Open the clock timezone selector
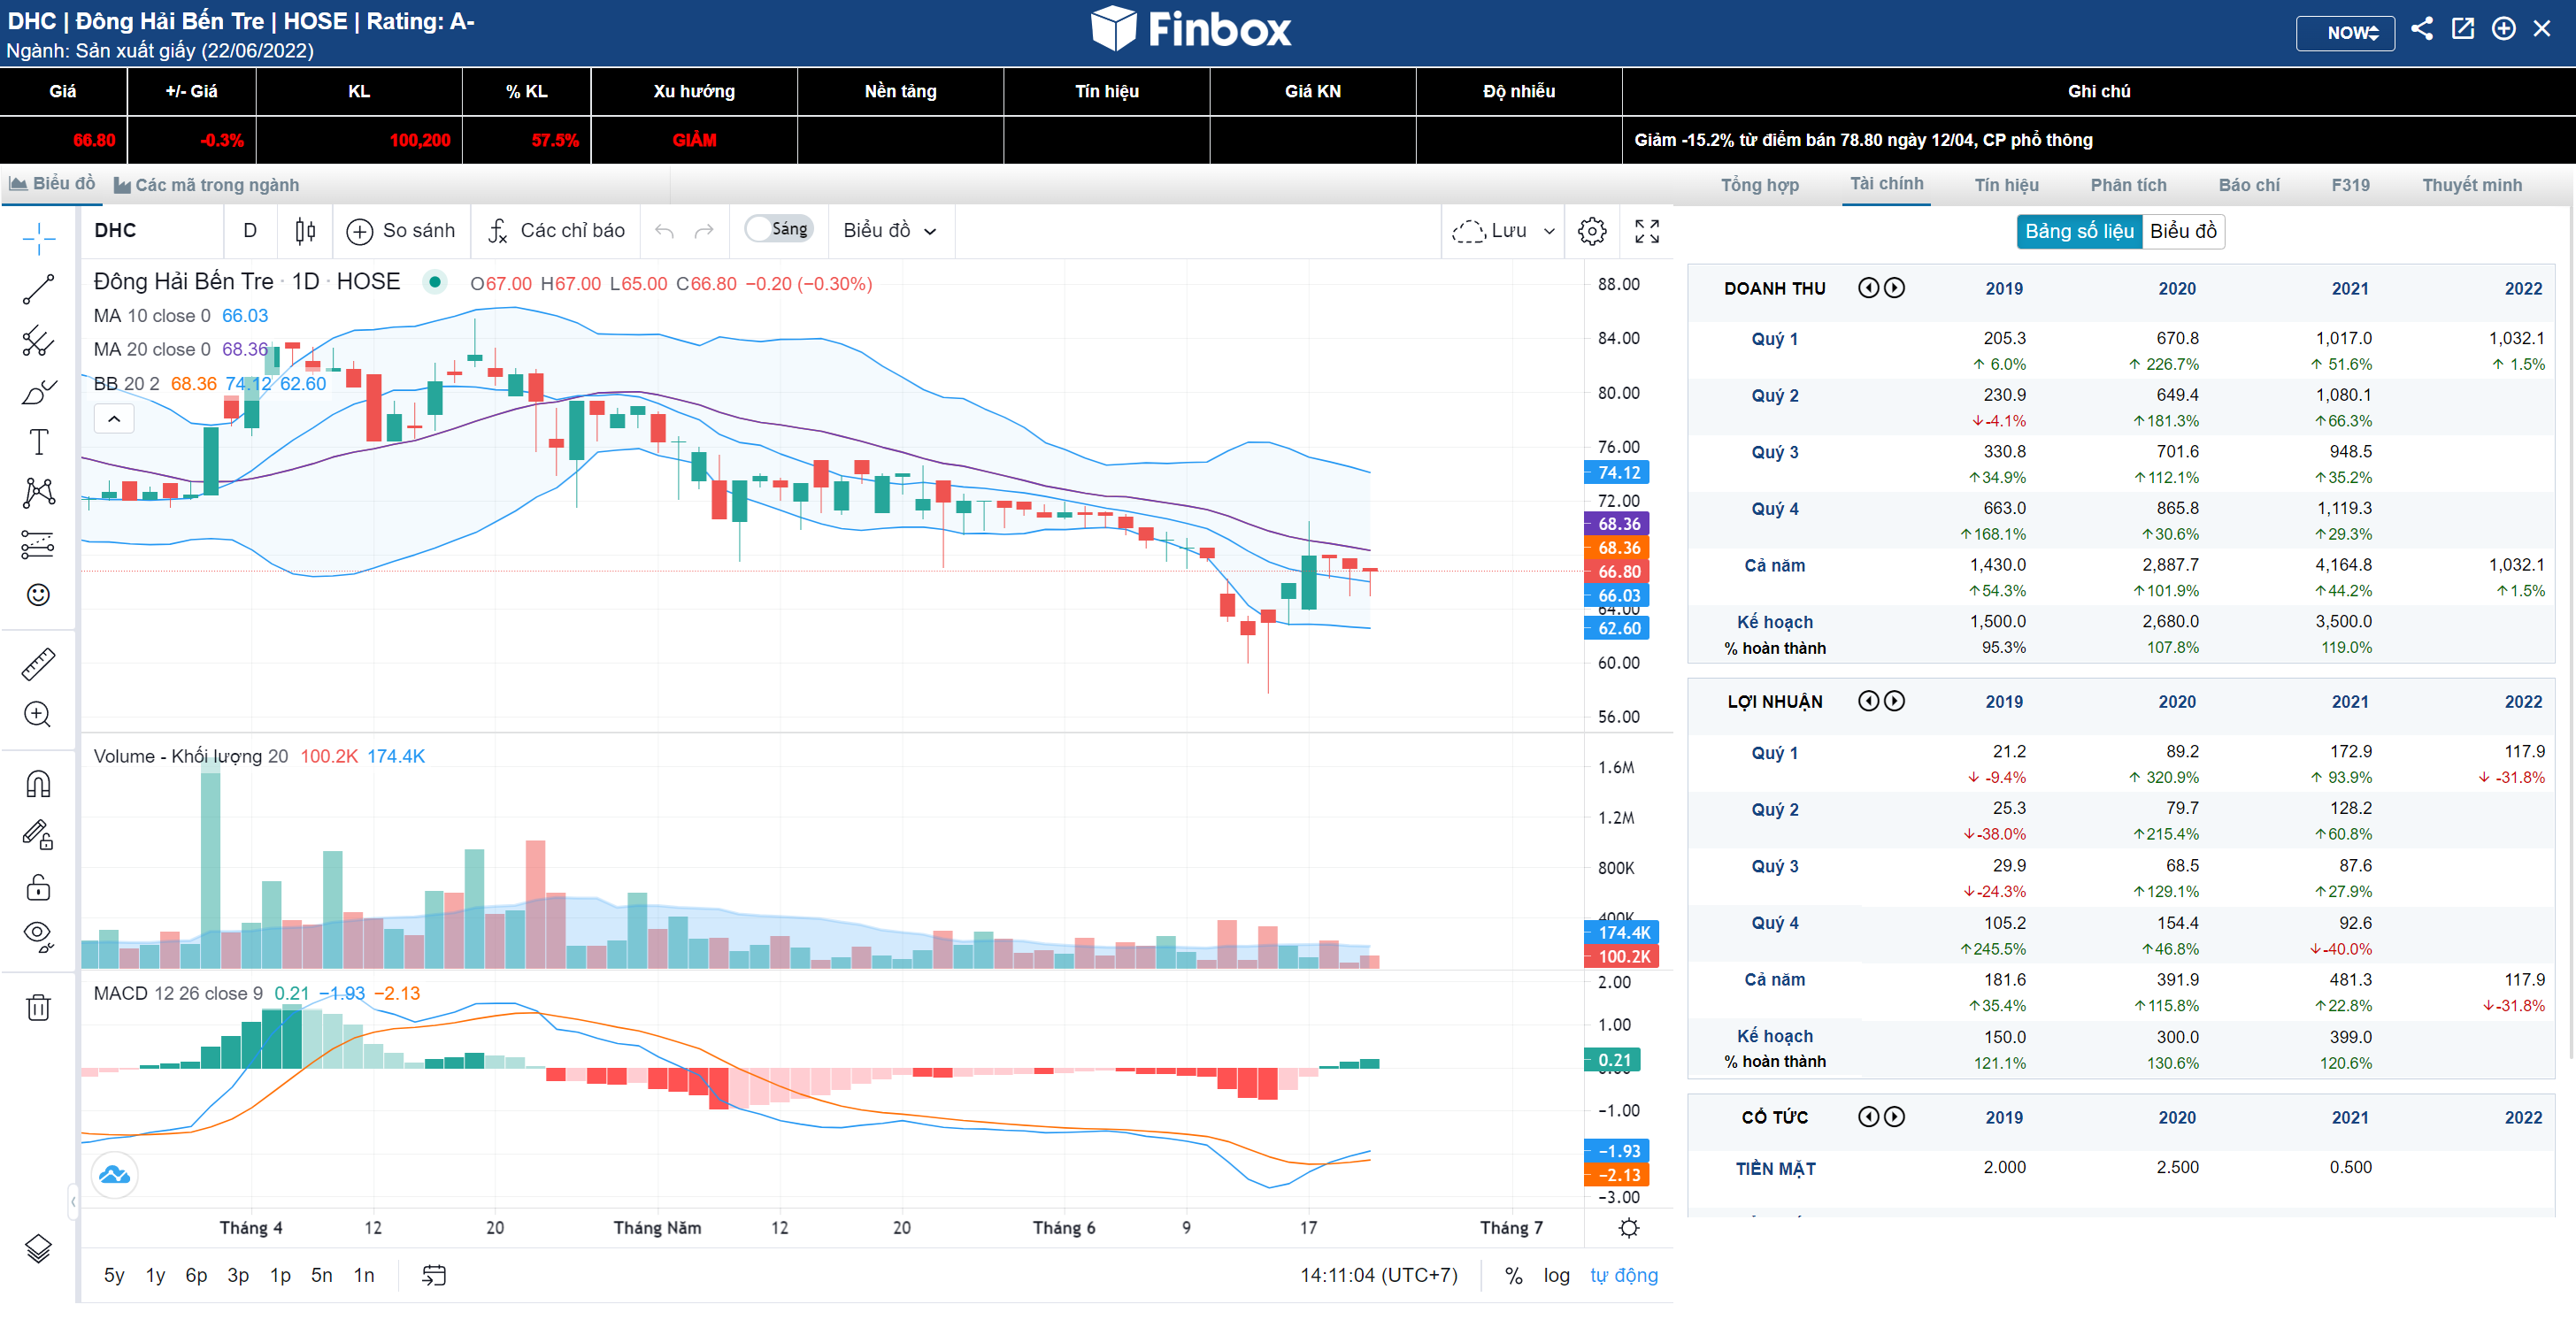2576x1343 pixels. point(1379,1275)
